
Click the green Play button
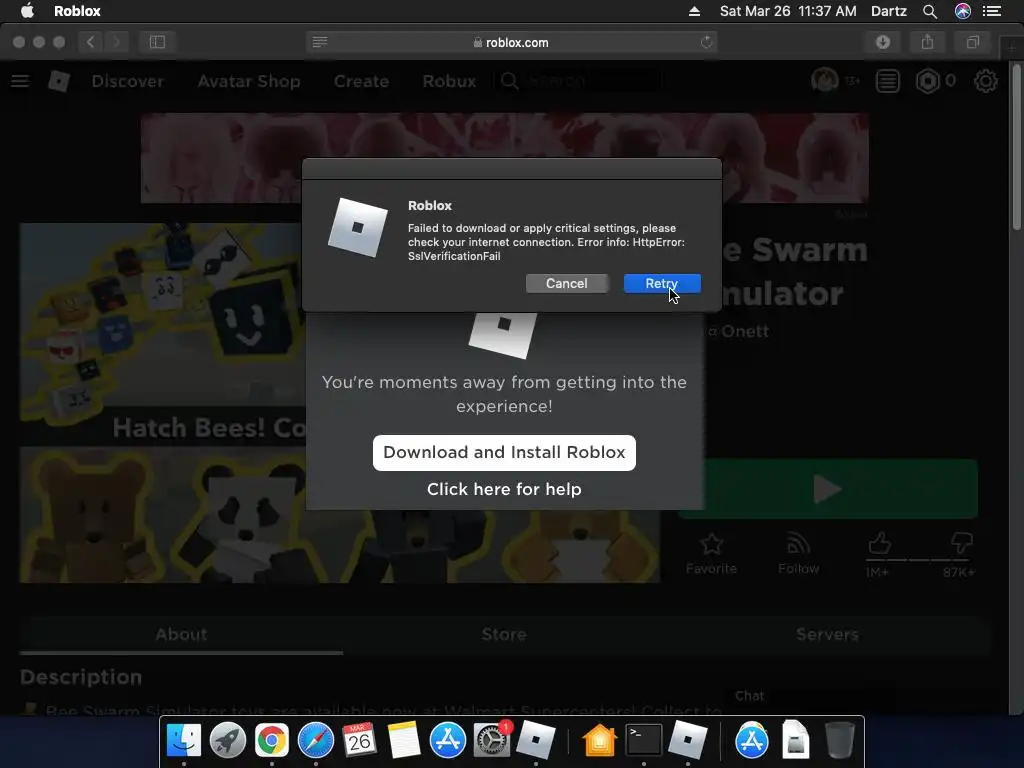point(828,489)
